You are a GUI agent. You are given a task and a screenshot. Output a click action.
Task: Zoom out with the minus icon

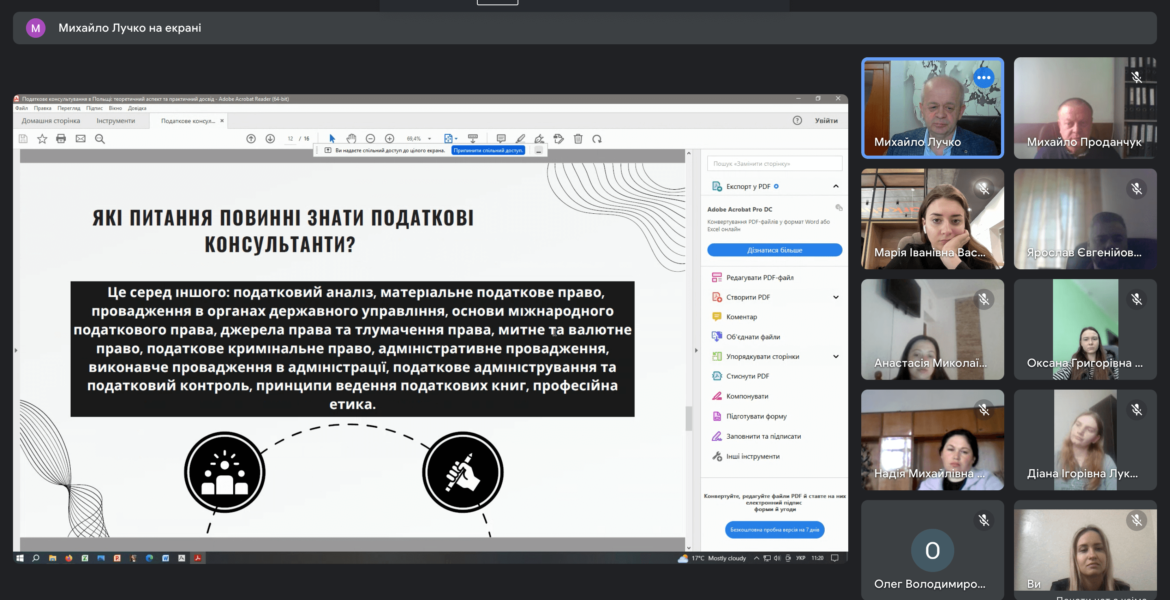(370, 139)
